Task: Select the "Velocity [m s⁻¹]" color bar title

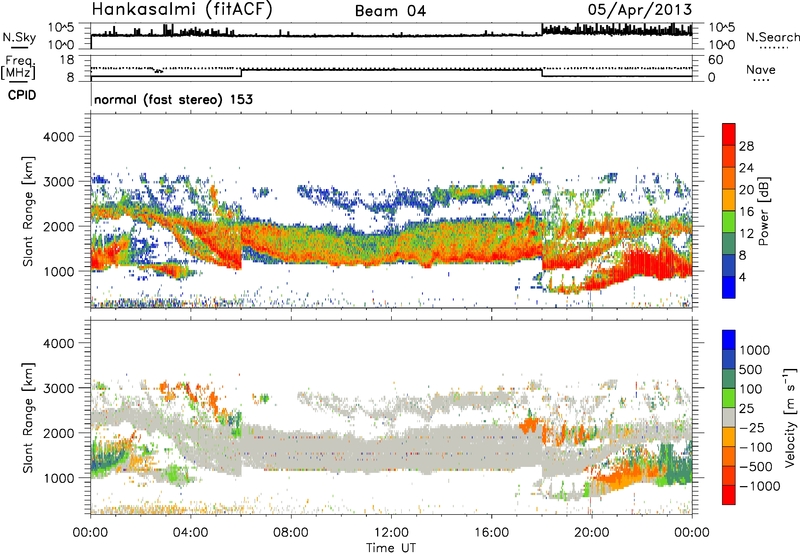Action: [x=790, y=417]
